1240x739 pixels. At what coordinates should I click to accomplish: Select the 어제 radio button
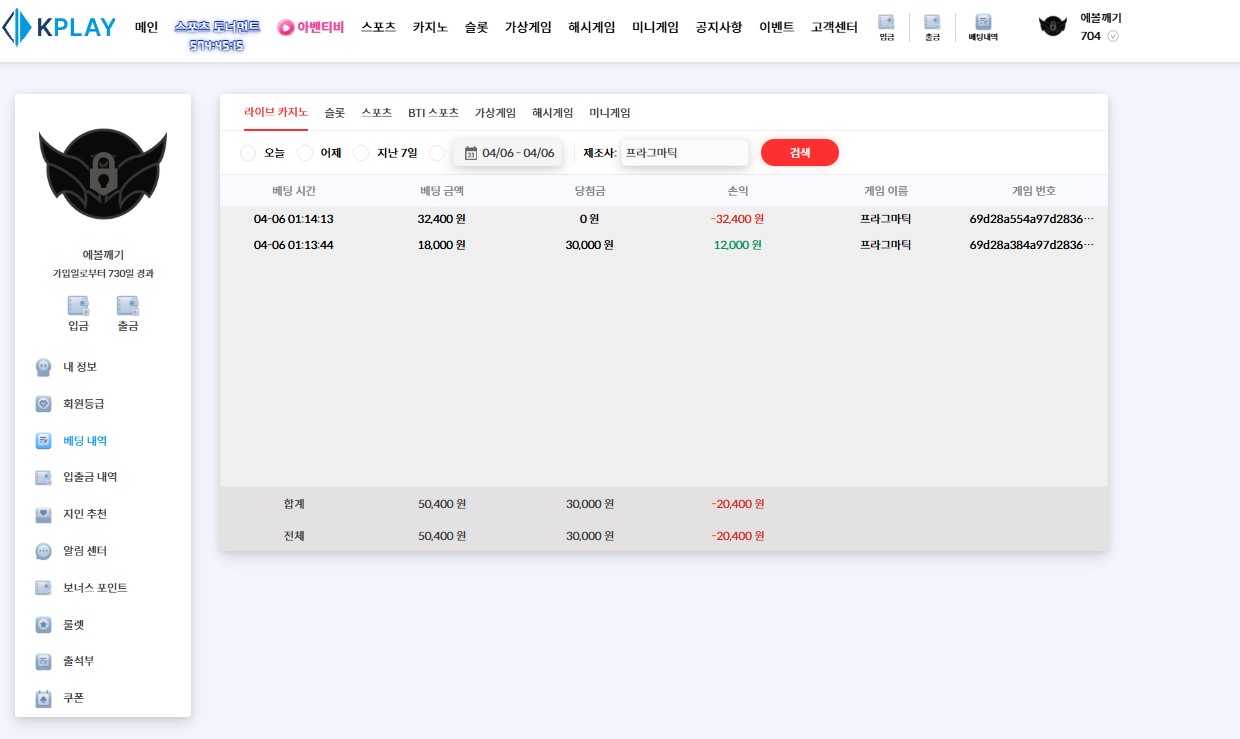(305, 153)
